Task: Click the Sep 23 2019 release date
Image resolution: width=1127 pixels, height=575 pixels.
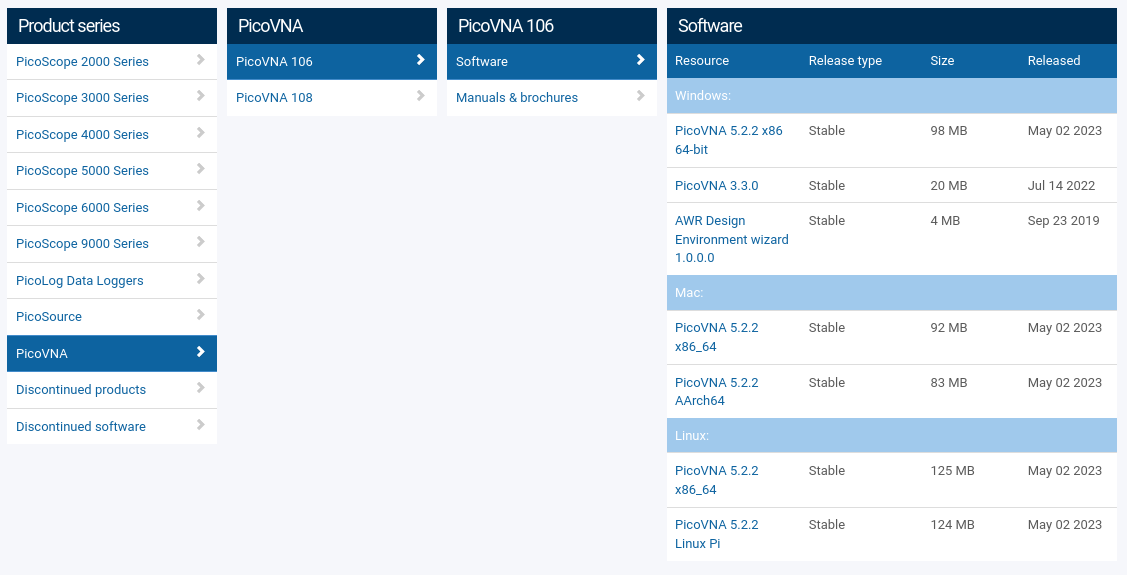Action: pos(1064,221)
